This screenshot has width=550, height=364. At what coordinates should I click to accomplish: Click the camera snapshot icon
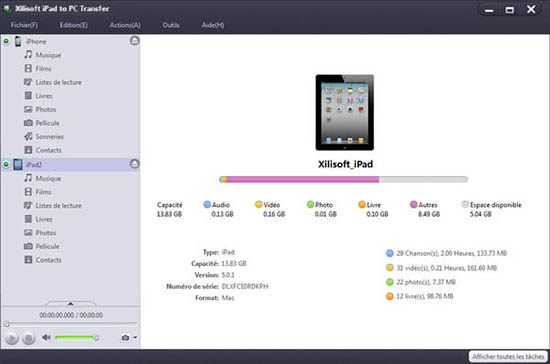point(125,338)
